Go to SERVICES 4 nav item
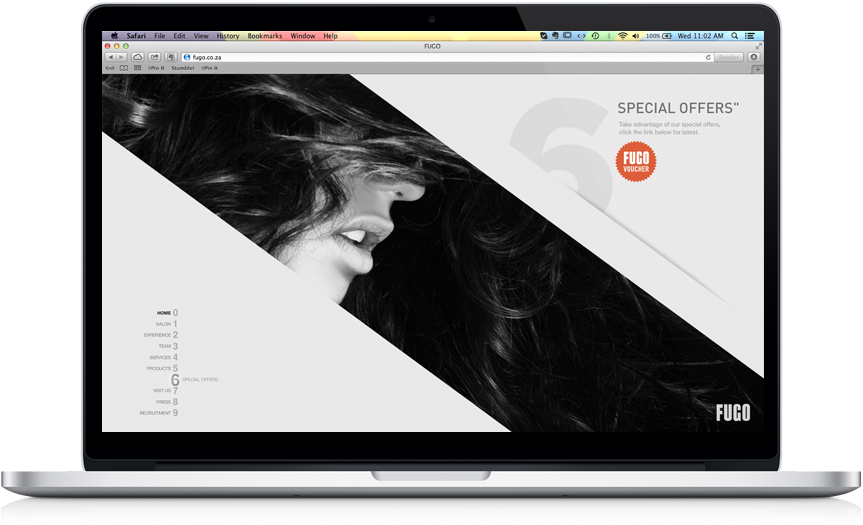The width and height of the screenshot is (863, 525). pyautogui.click(x=163, y=357)
